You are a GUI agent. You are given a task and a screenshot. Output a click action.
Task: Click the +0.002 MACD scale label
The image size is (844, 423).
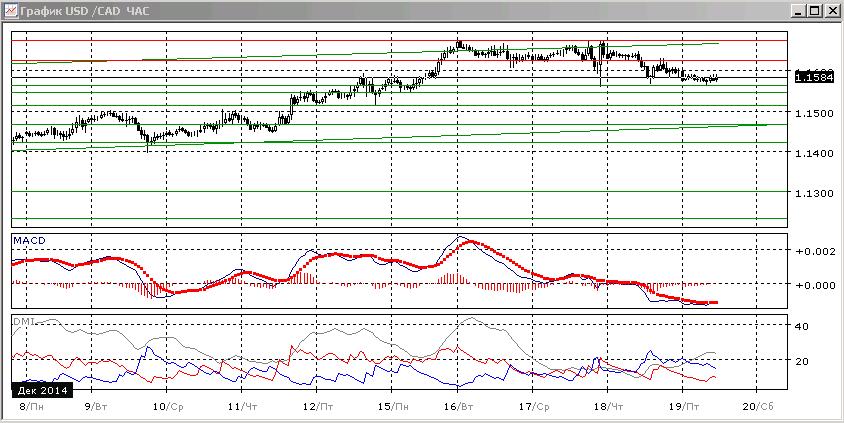pyautogui.click(x=813, y=250)
